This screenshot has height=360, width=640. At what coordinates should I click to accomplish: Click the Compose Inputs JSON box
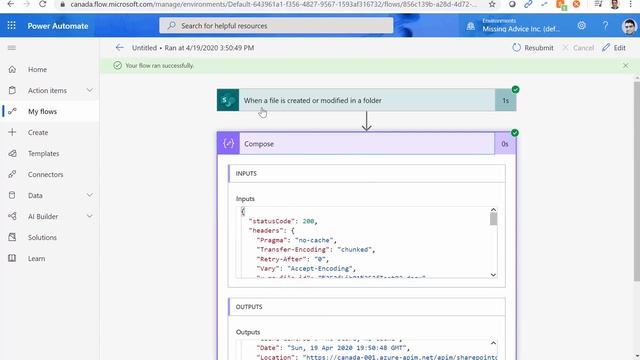coord(366,242)
